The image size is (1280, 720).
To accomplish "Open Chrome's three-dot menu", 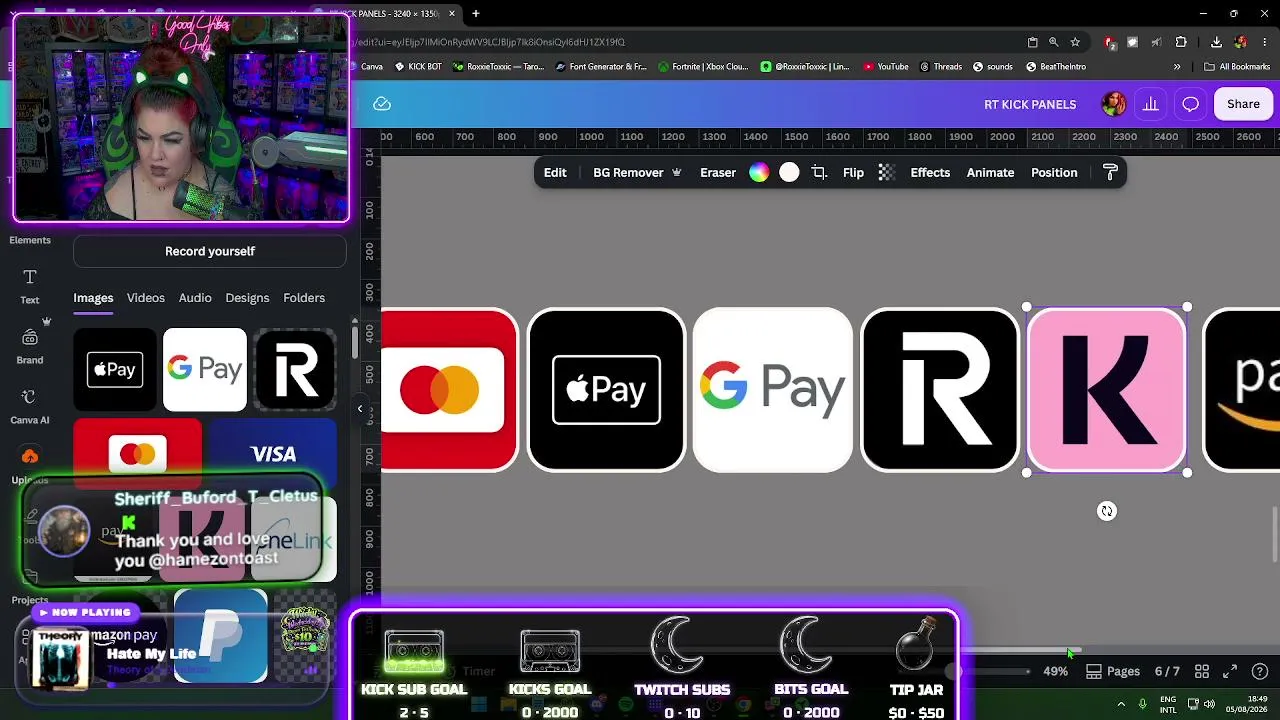I will pos(1265,42).
